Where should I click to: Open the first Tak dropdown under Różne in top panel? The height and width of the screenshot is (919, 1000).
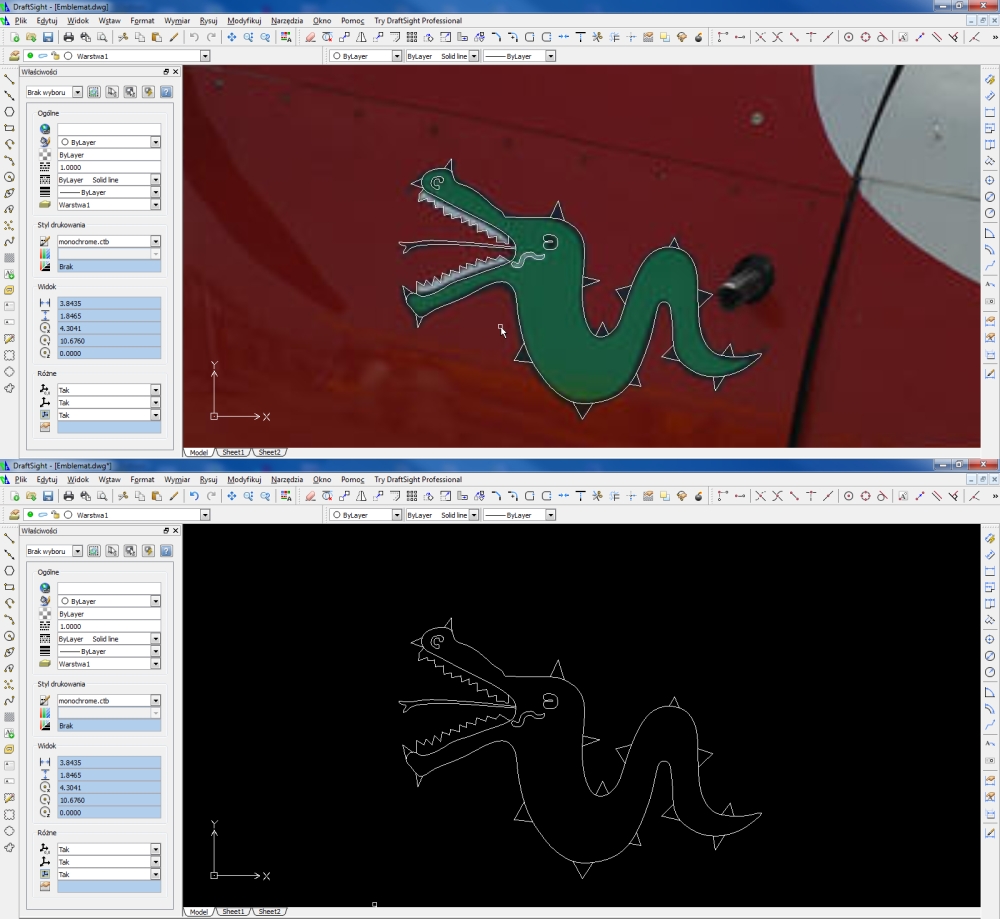pos(155,391)
